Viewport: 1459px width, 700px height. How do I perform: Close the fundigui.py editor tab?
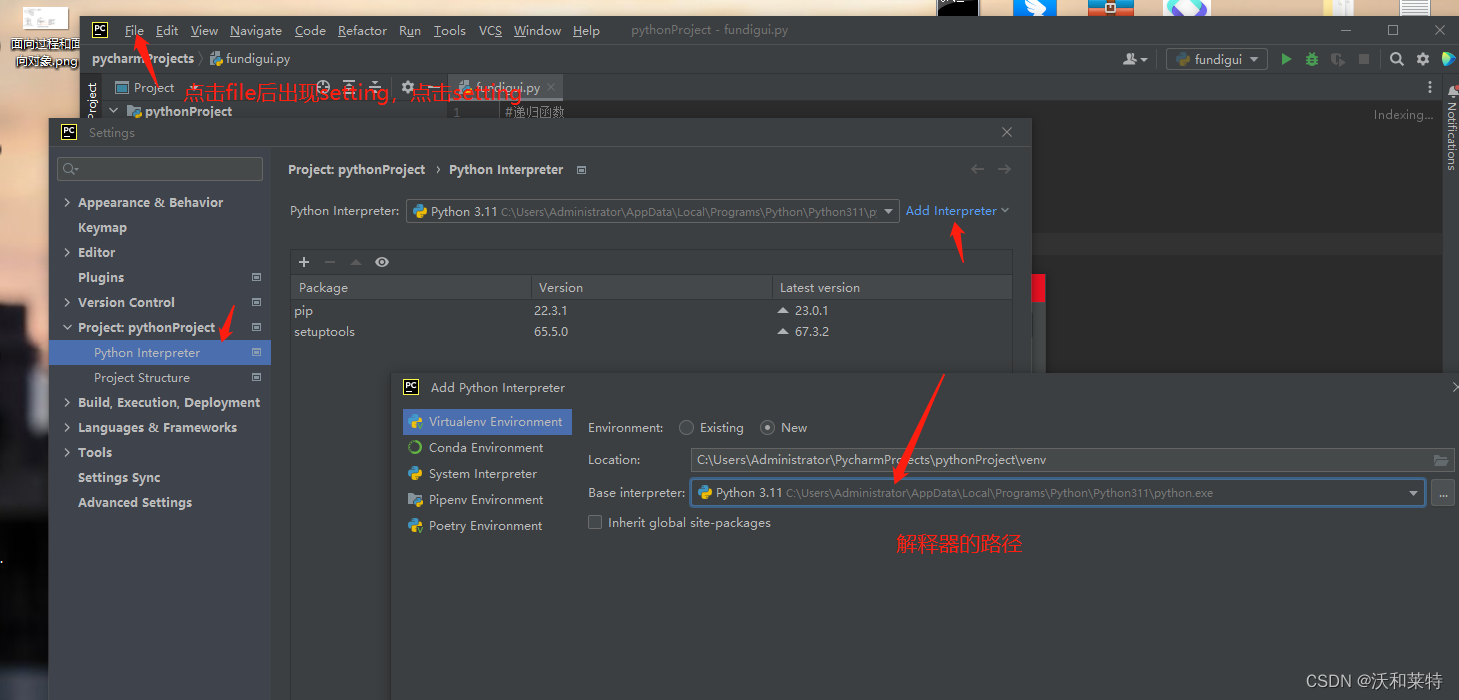[x=551, y=87]
